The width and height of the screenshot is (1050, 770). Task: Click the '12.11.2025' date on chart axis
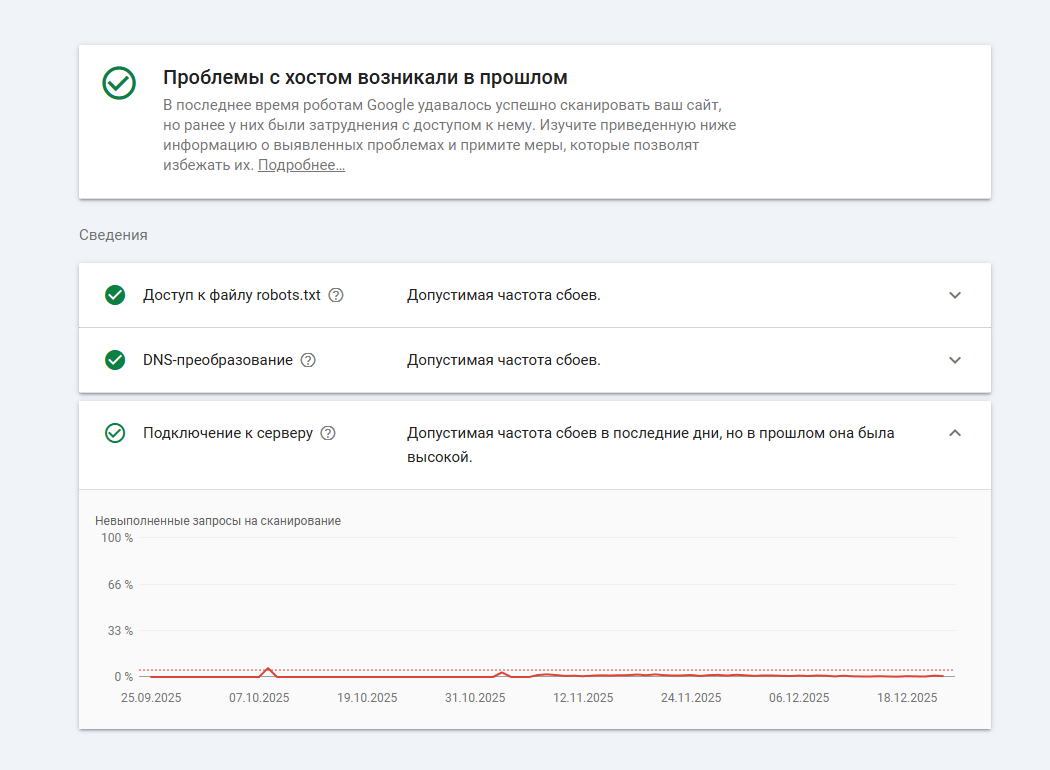(583, 698)
